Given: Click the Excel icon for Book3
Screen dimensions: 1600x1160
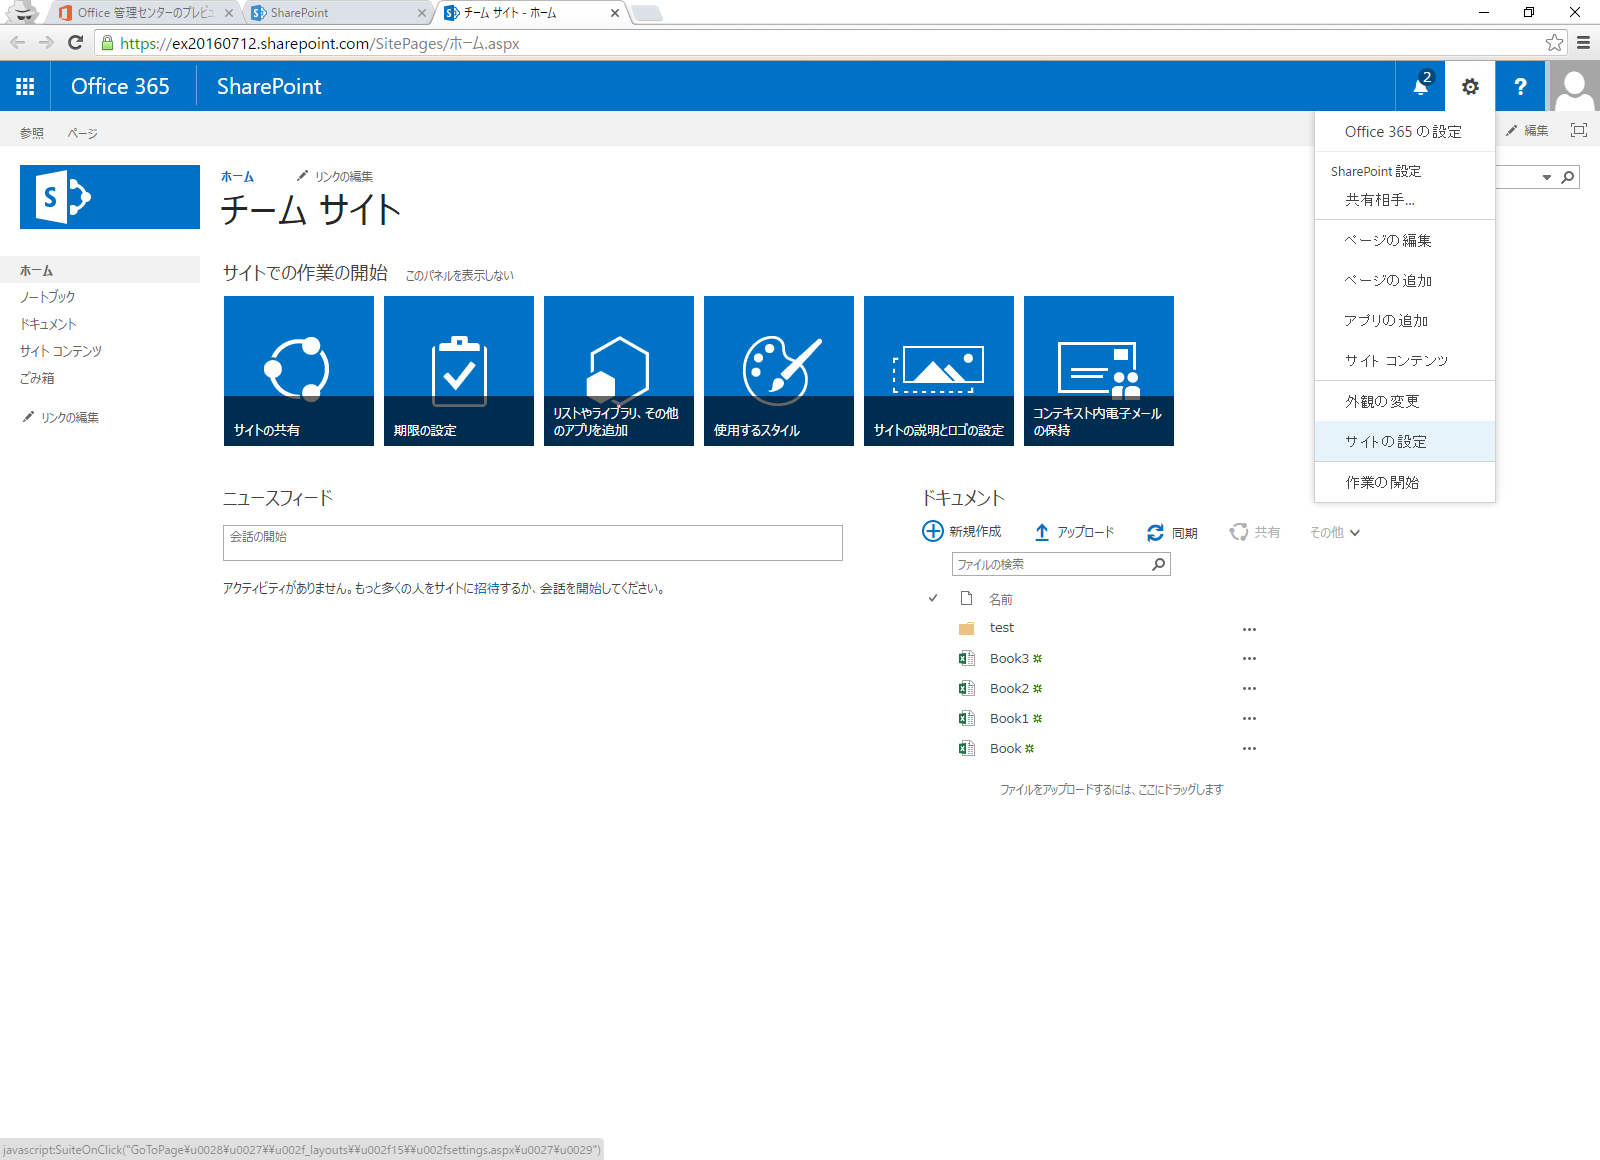Looking at the screenshot, I should (966, 658).
